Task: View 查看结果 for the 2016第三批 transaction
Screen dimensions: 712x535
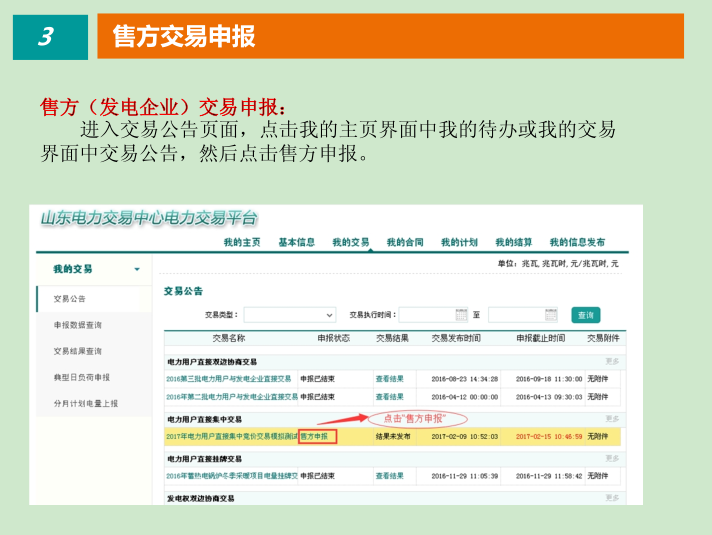Action: pyautogui.click(x=390, y=379)
